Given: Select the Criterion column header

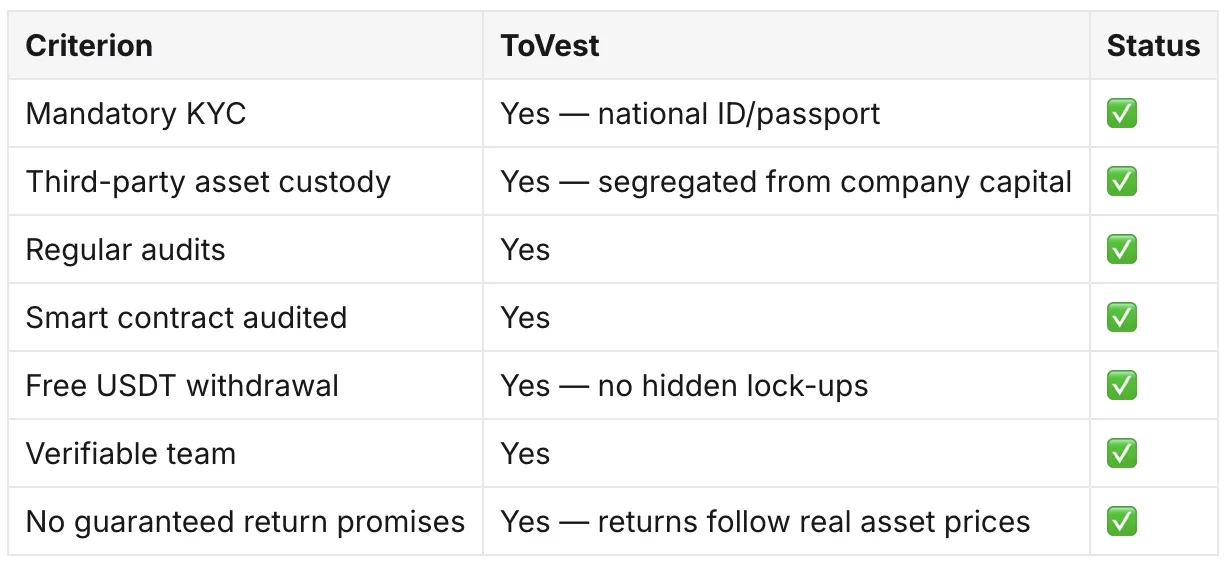Looking at the screenshot, I should (89, 46).
